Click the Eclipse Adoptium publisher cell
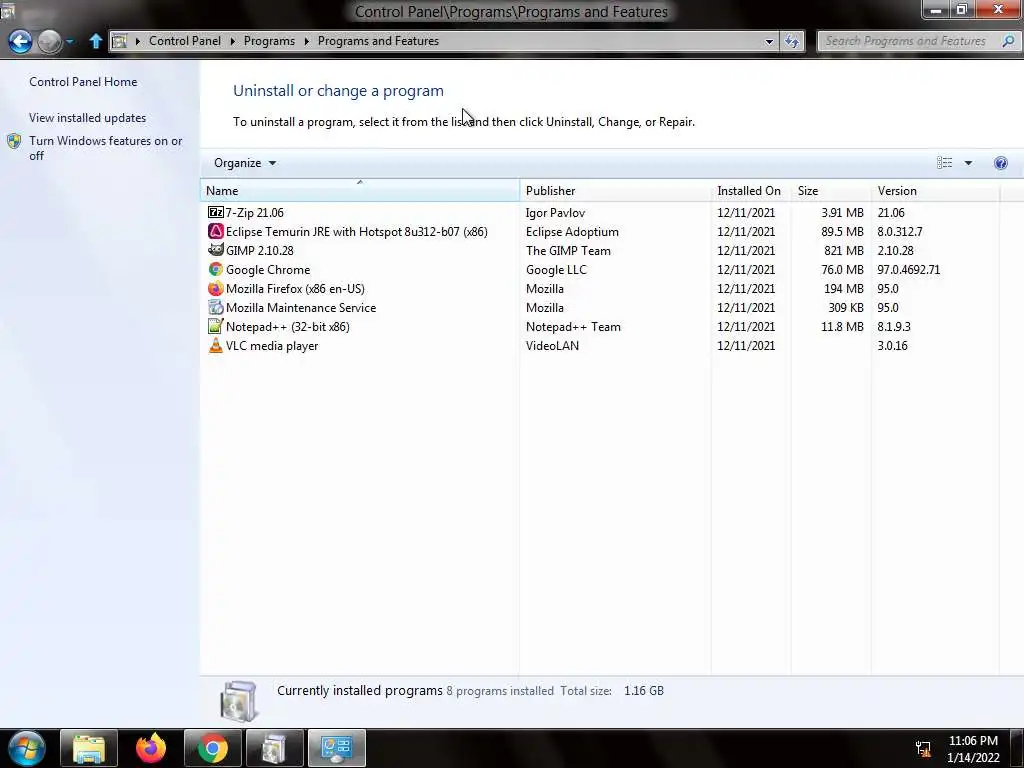The width and height of the screenshot is (1024, 768). click(572, 231)
